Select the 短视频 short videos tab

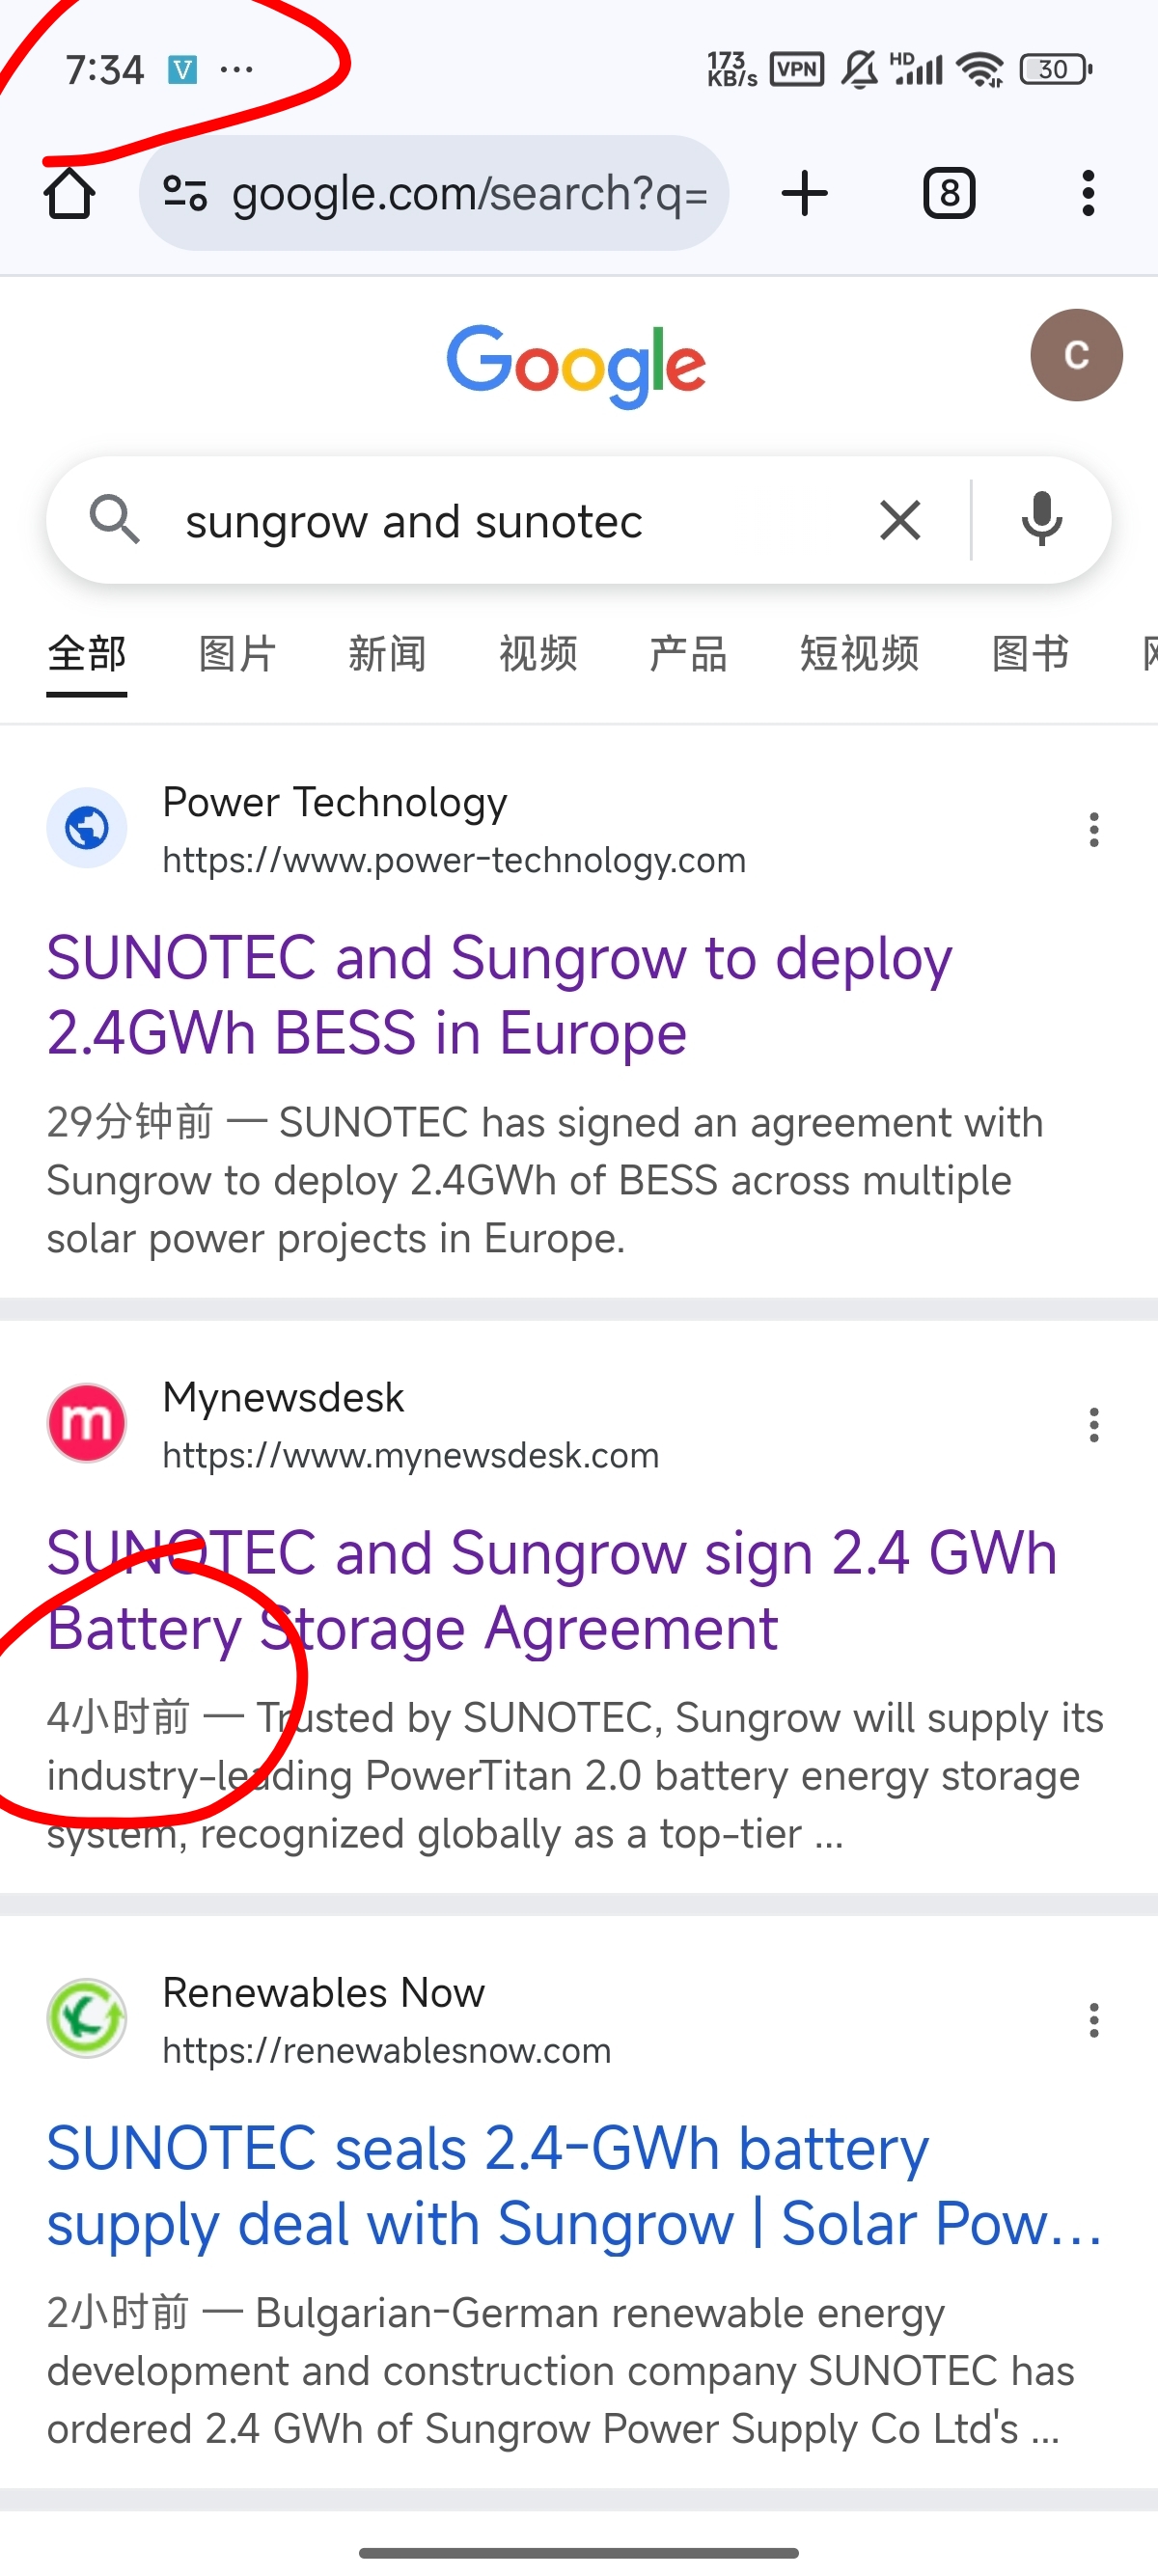(x=859, y=654)
